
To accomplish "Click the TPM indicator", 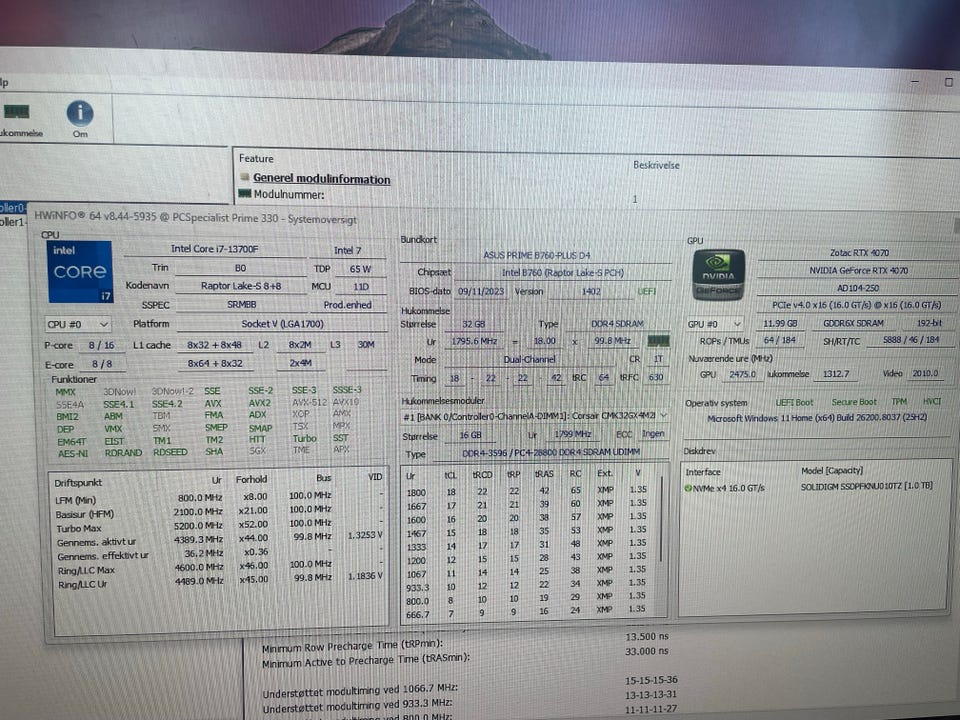I will click(x=899, y=402).
